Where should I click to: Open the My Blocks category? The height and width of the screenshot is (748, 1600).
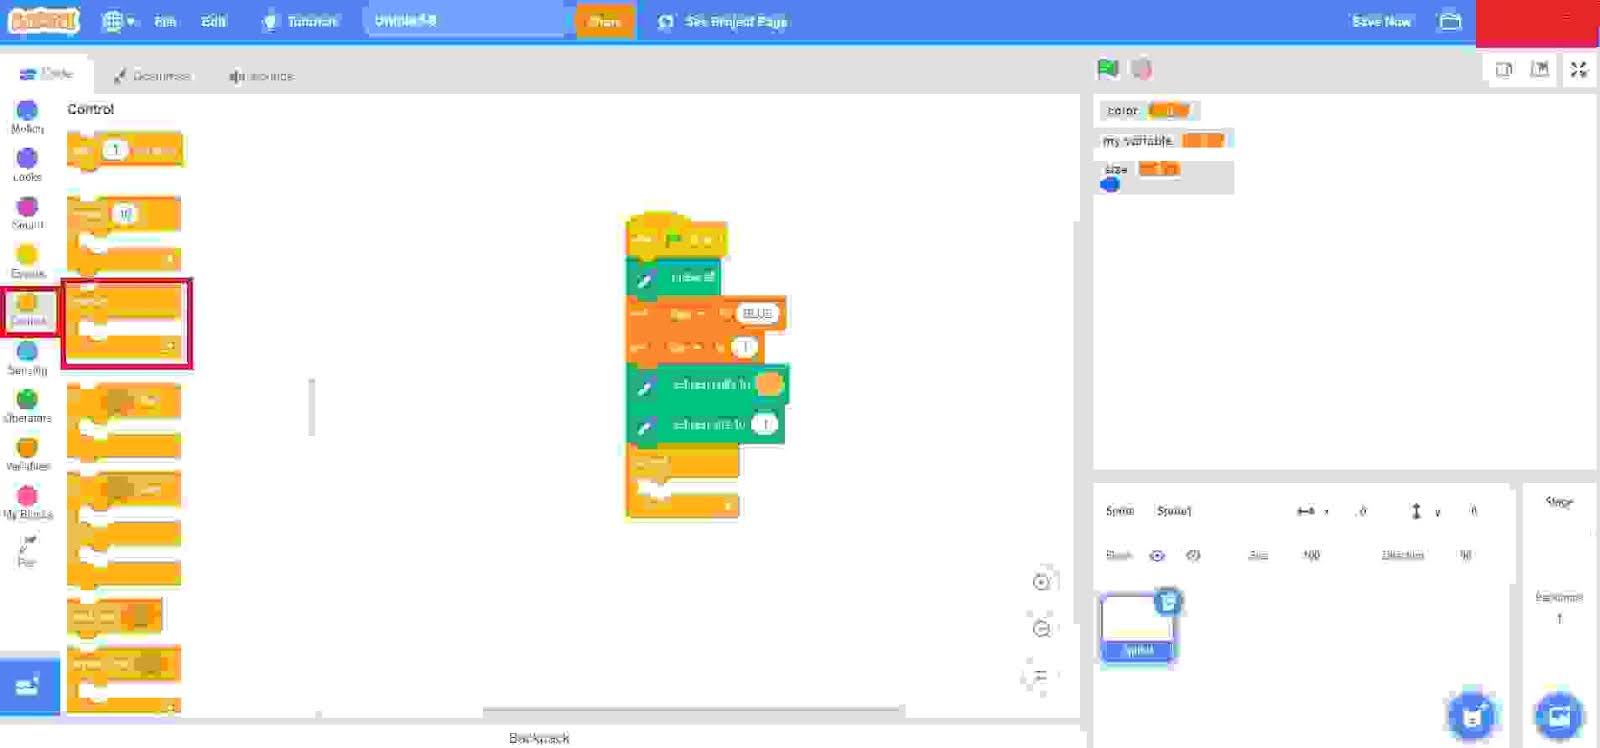point(27,501)
